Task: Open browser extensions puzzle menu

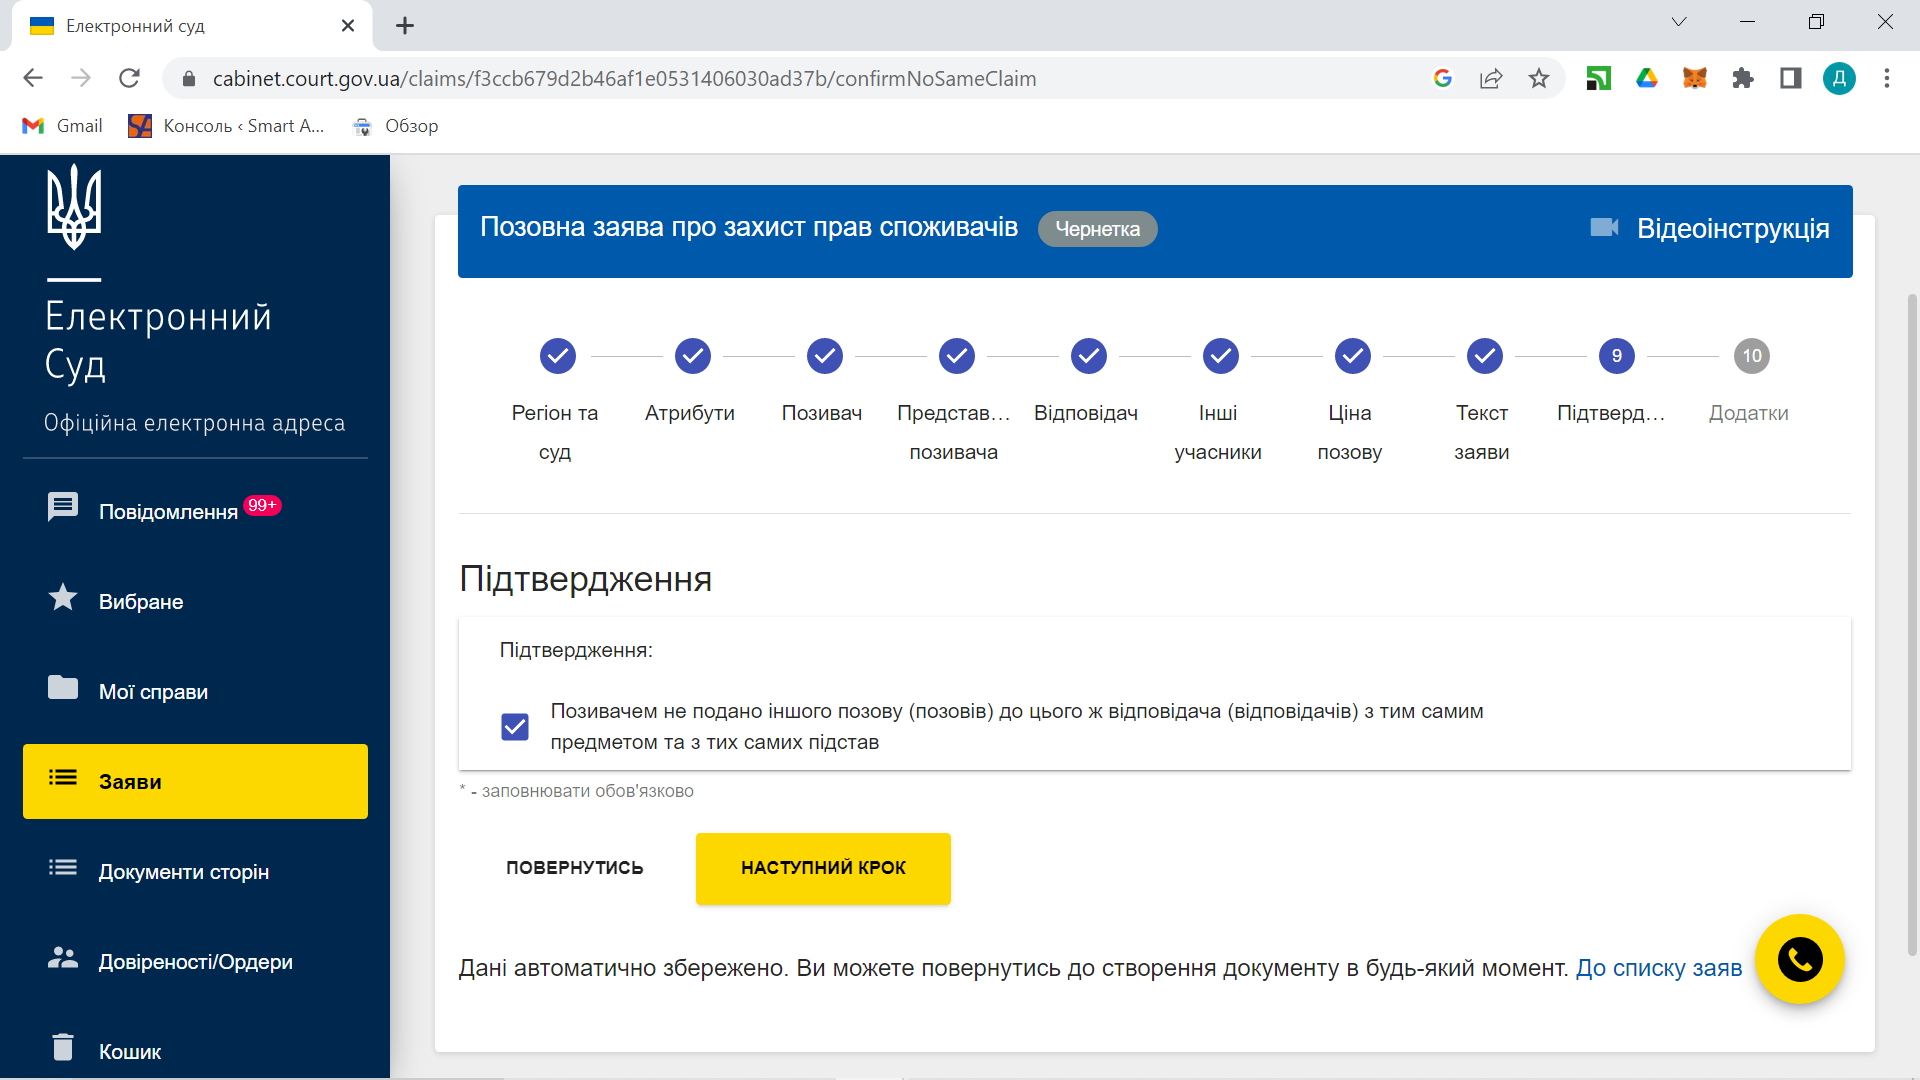Action: tap(1742, 78)
